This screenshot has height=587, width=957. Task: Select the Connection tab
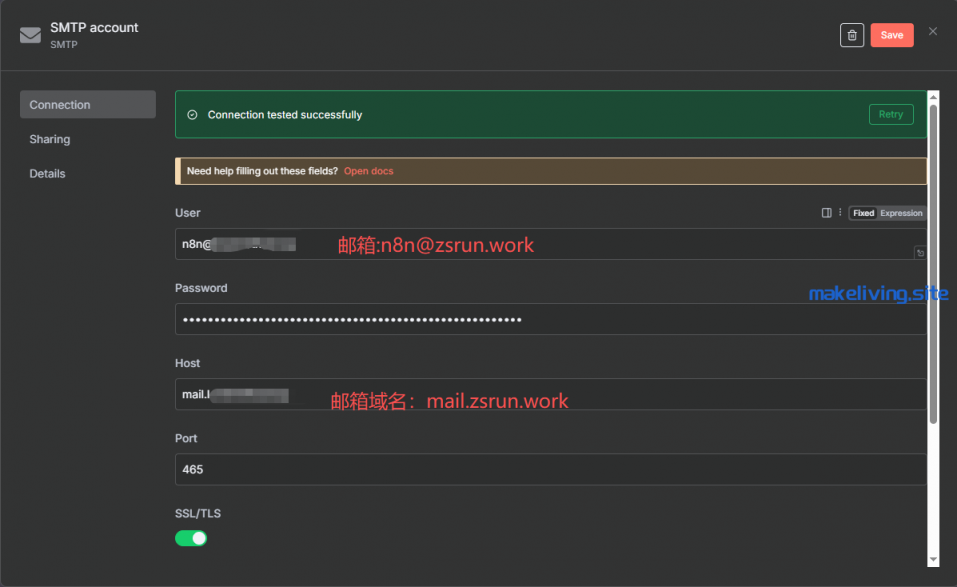click(59, 103)
